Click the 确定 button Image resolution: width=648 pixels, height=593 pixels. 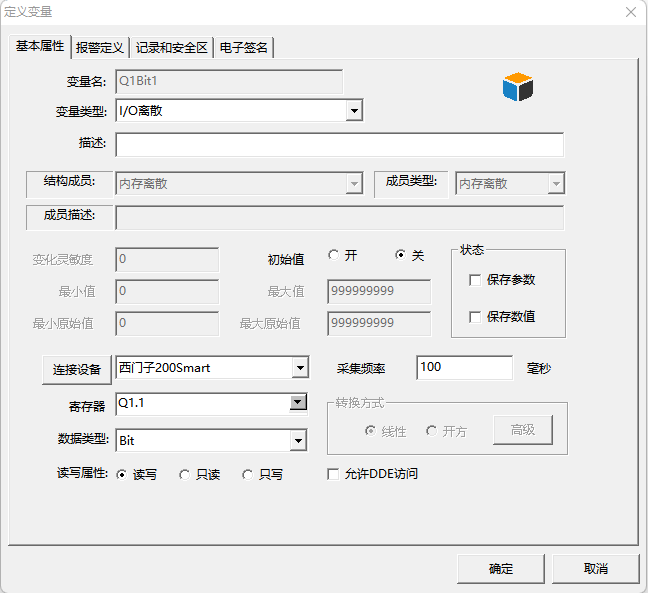click(501, 569)
